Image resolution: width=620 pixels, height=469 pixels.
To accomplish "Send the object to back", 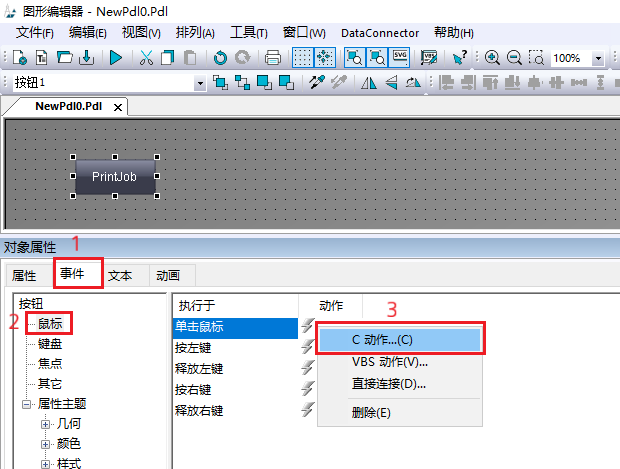I will [x=242, y=83].
